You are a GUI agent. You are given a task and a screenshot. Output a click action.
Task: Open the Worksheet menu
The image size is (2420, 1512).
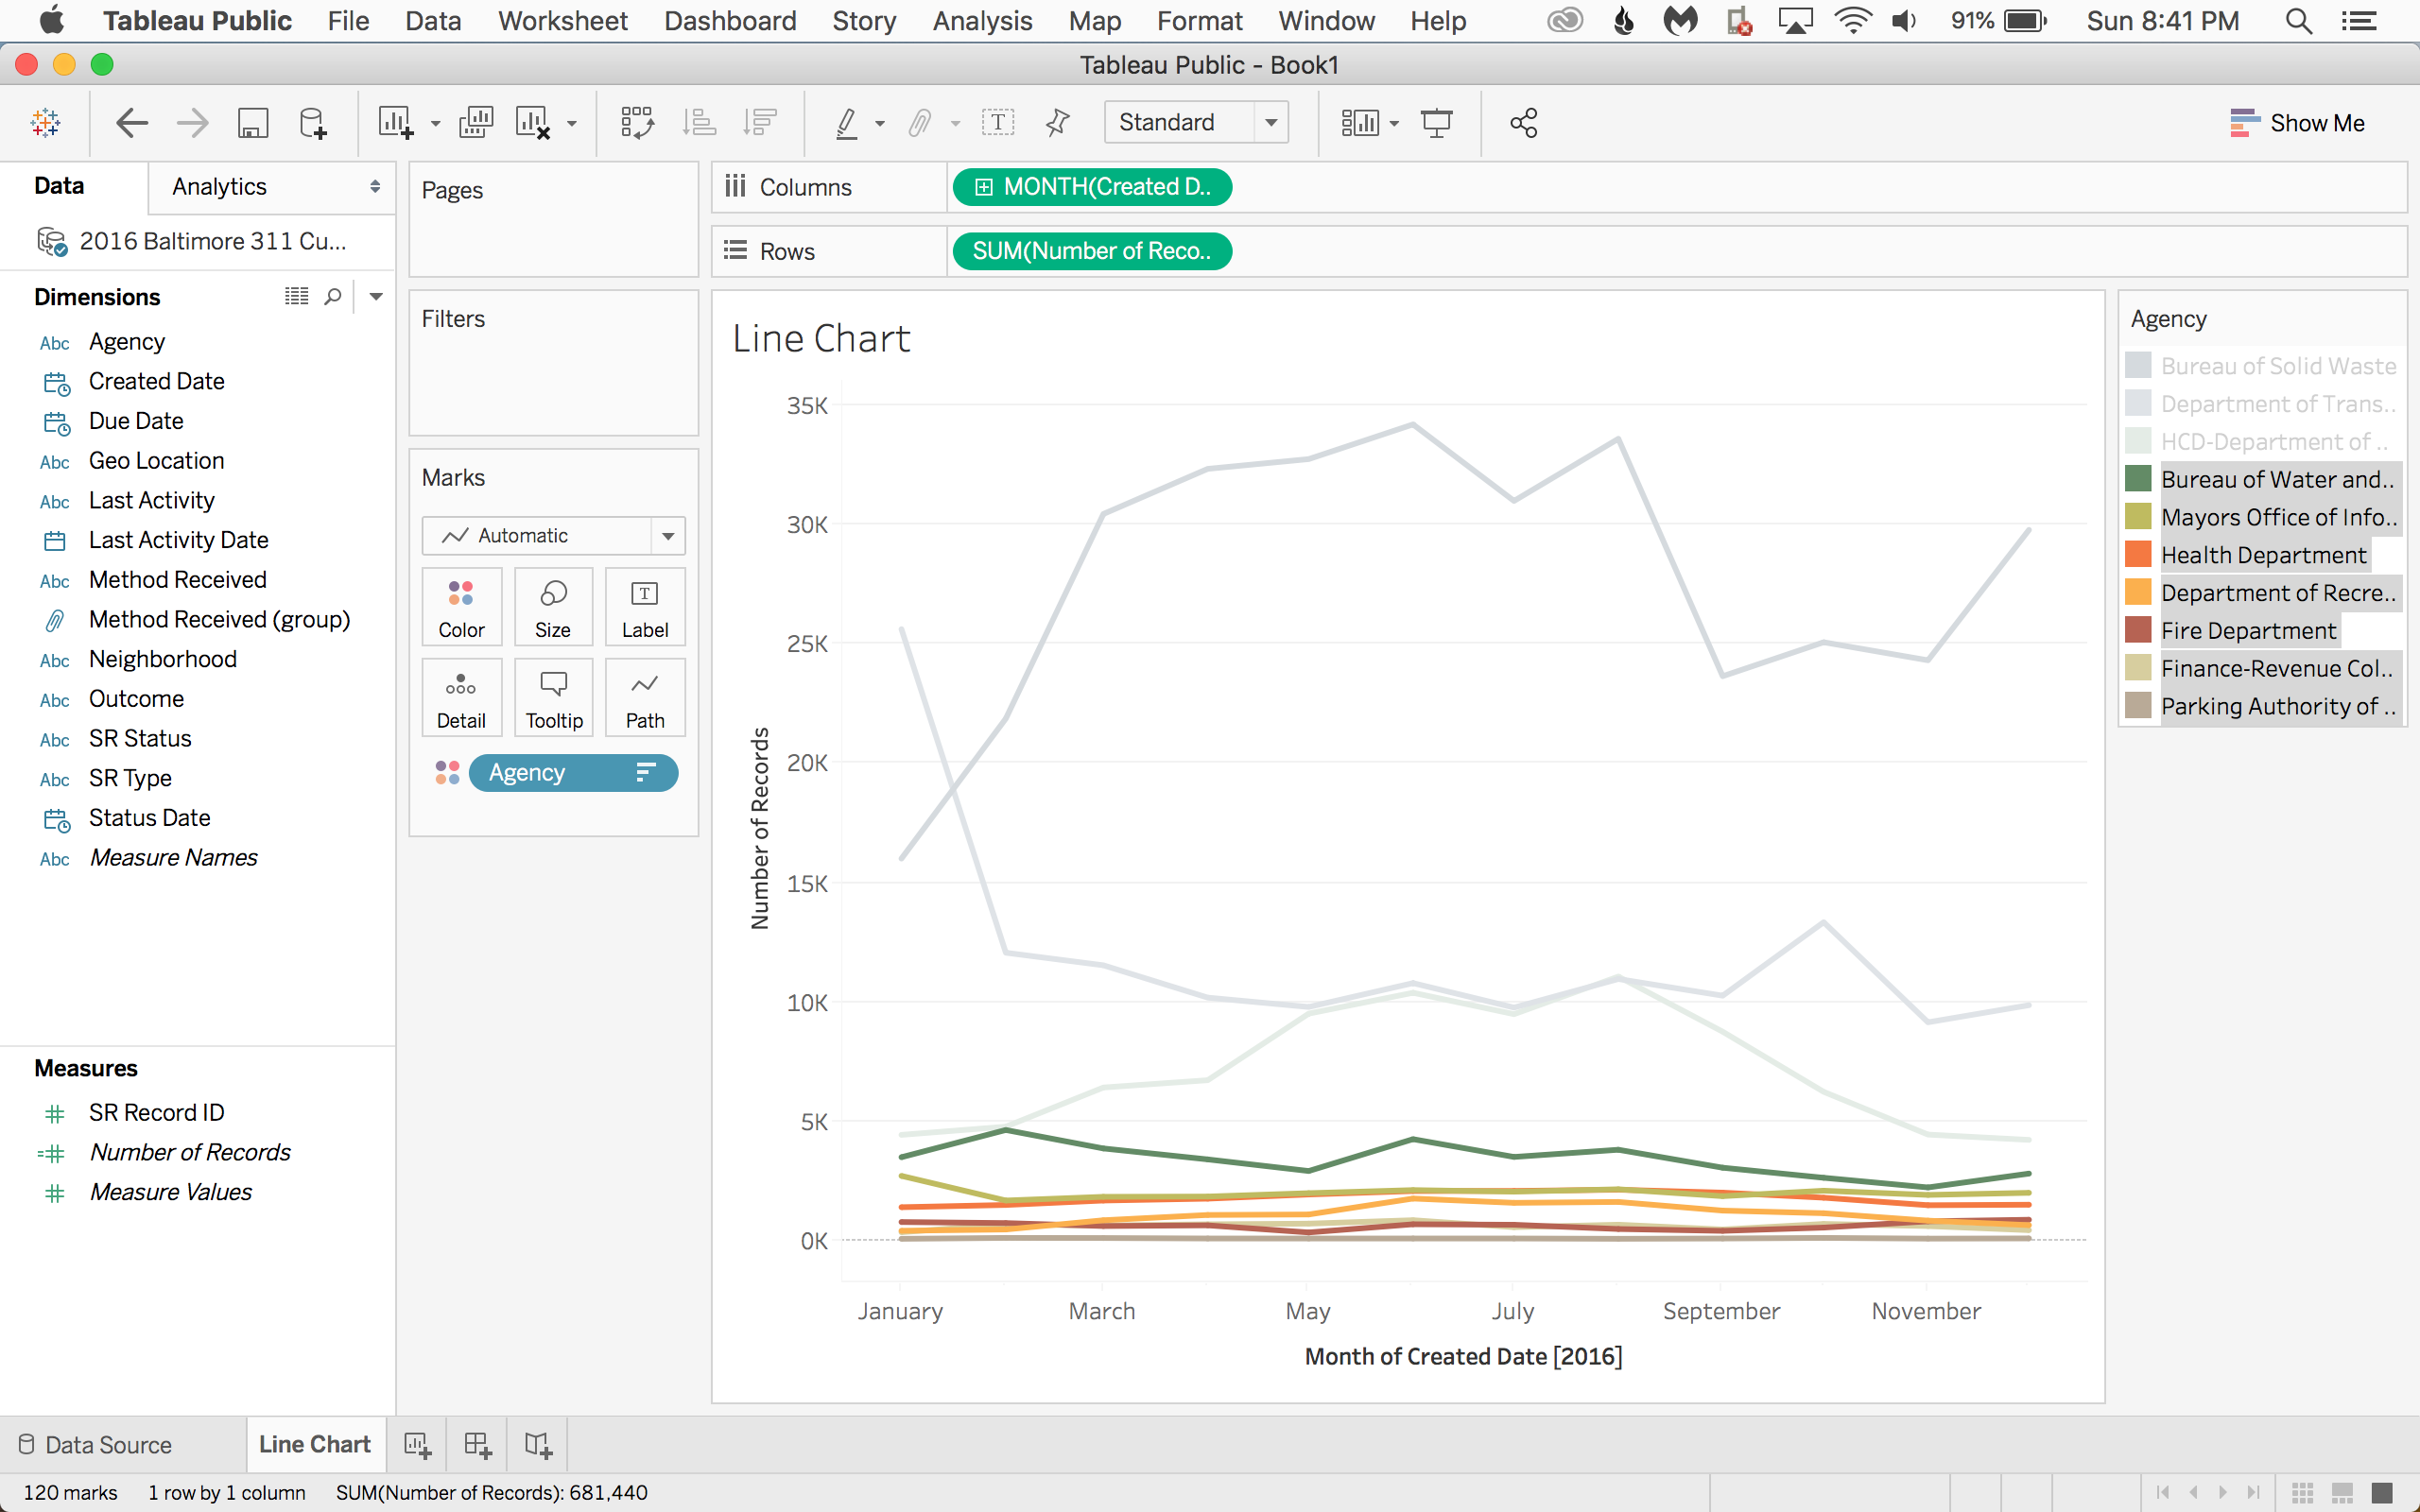(563, 21)
